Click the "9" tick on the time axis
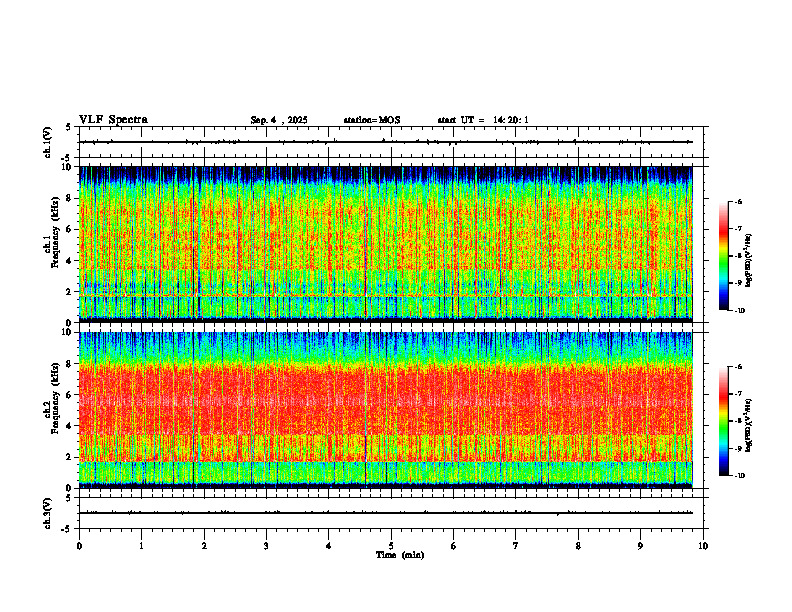This screenshot has width=792, height=612. click(x=640, y=546)
